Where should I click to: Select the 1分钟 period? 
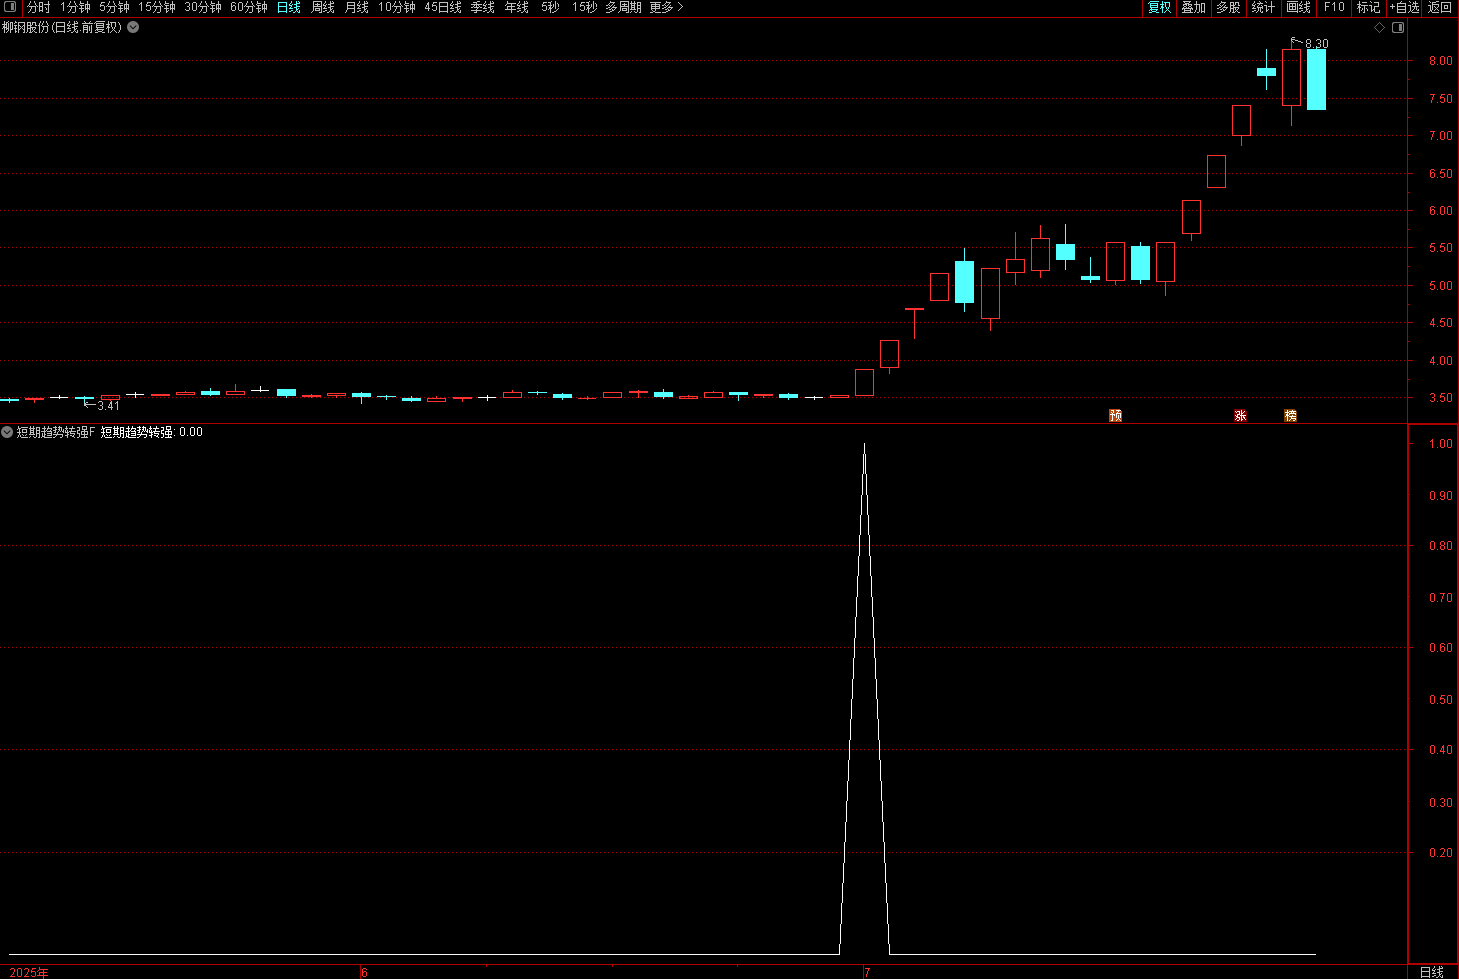coord(75,7)
